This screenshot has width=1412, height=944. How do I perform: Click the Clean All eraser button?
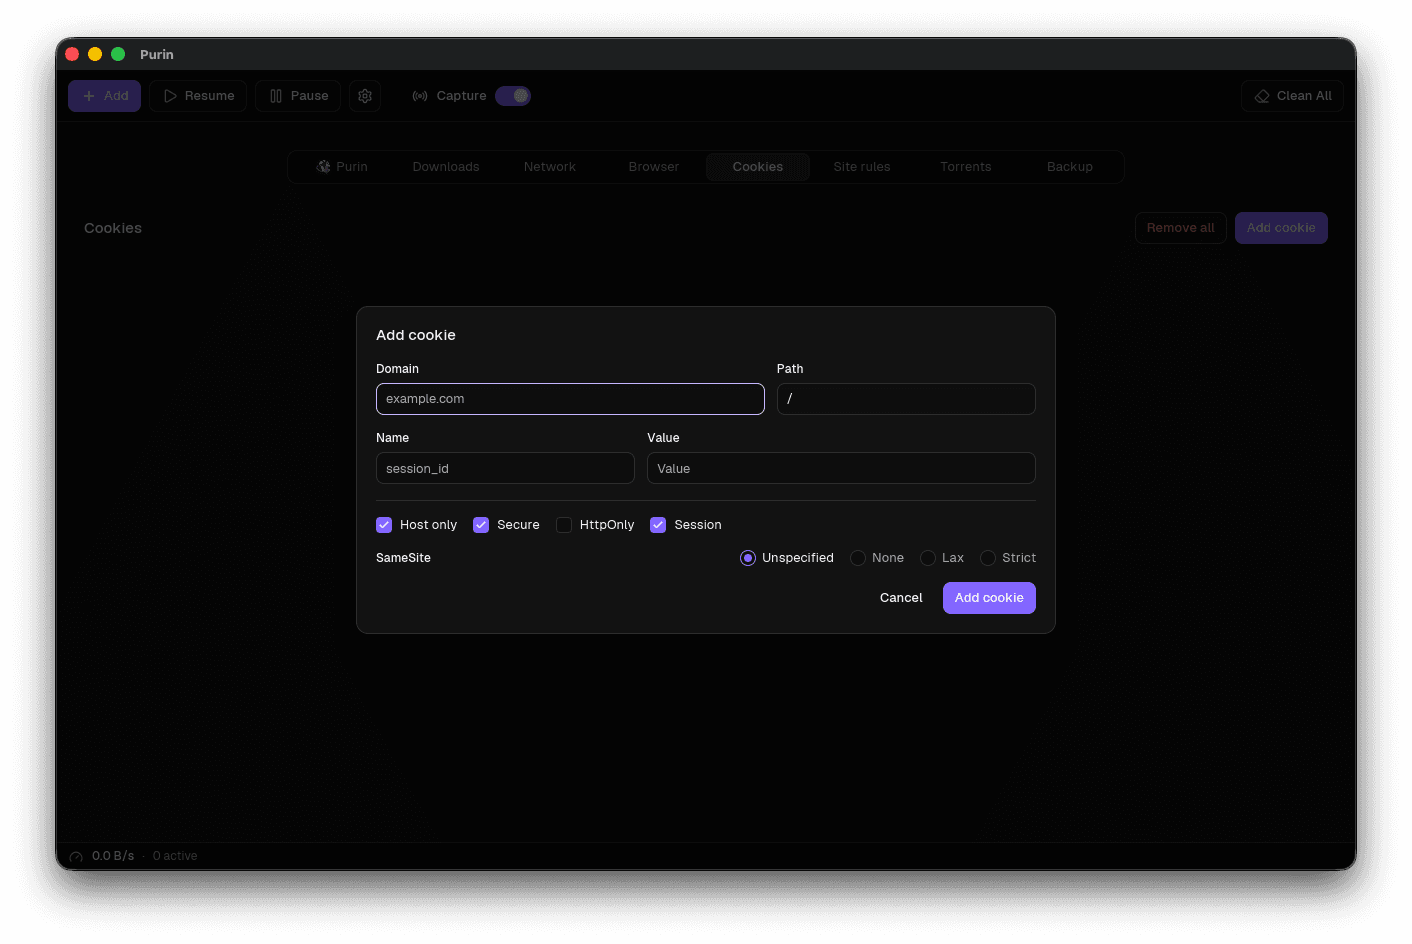1292,96
